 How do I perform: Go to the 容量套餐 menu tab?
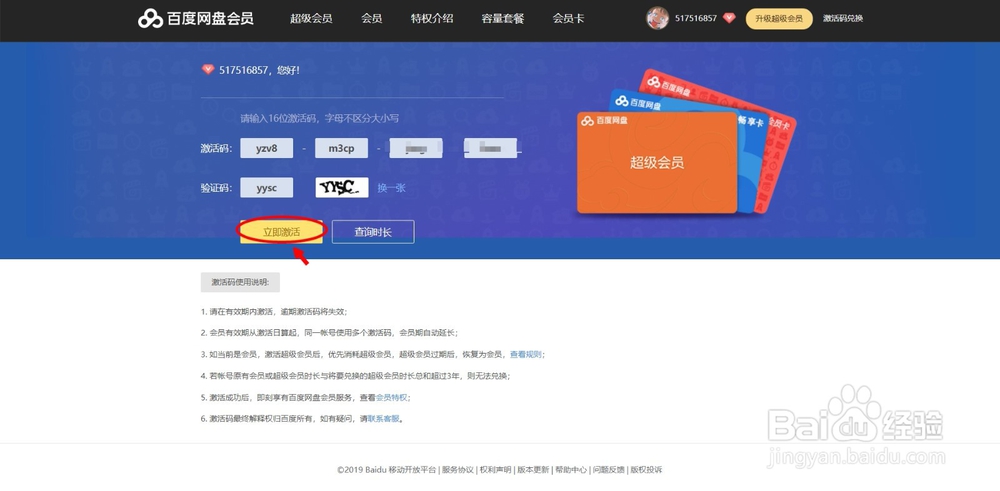[503, 18]
